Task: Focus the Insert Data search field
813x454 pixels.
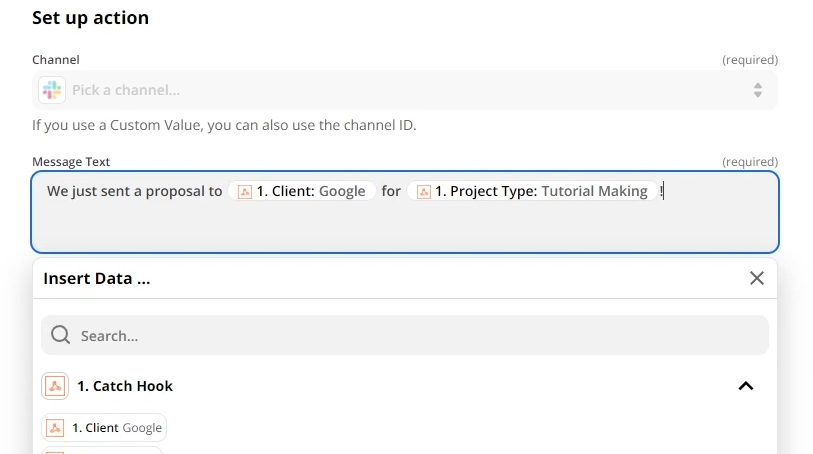Action: (x=400, y=335)
